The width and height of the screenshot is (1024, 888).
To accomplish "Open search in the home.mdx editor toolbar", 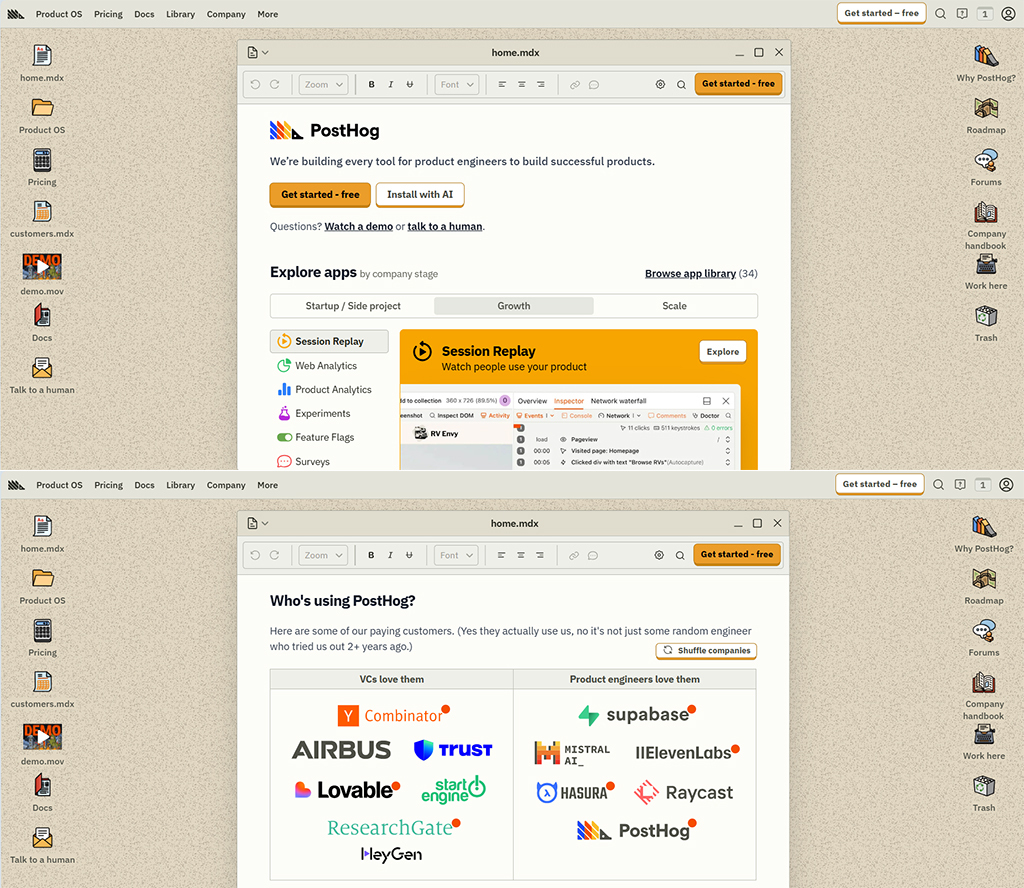I will point(680,84).
